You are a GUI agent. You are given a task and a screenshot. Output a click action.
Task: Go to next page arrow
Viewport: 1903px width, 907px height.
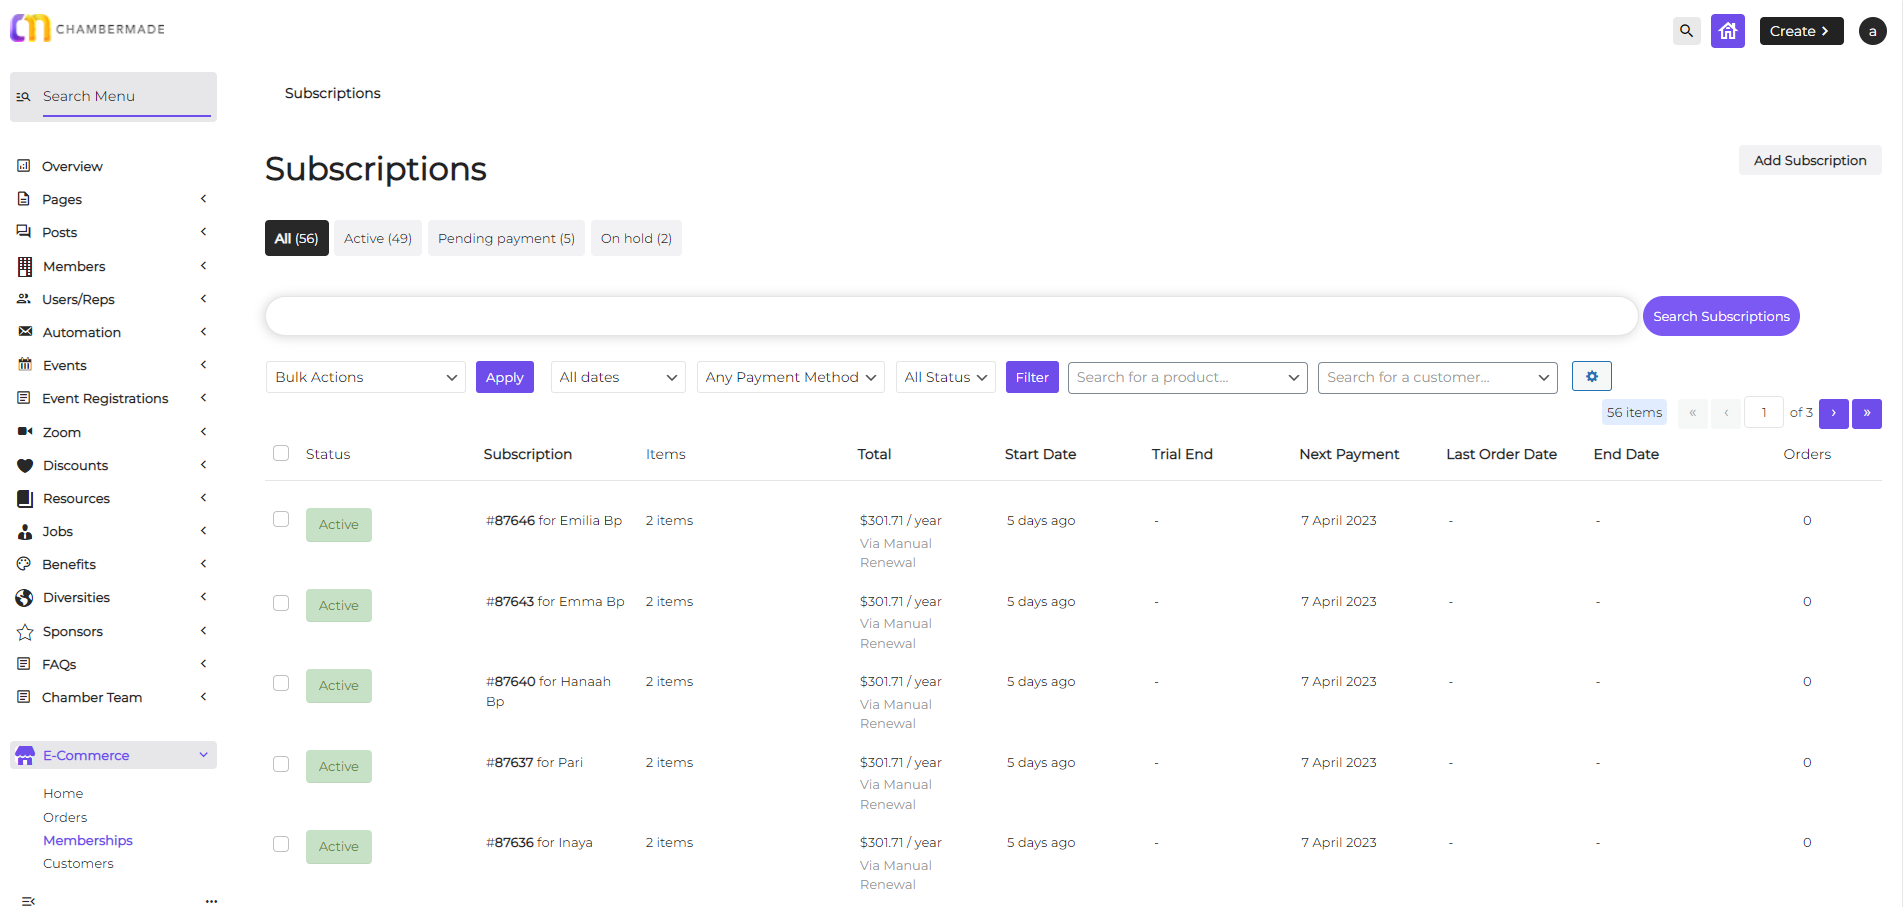point(1833,413)
